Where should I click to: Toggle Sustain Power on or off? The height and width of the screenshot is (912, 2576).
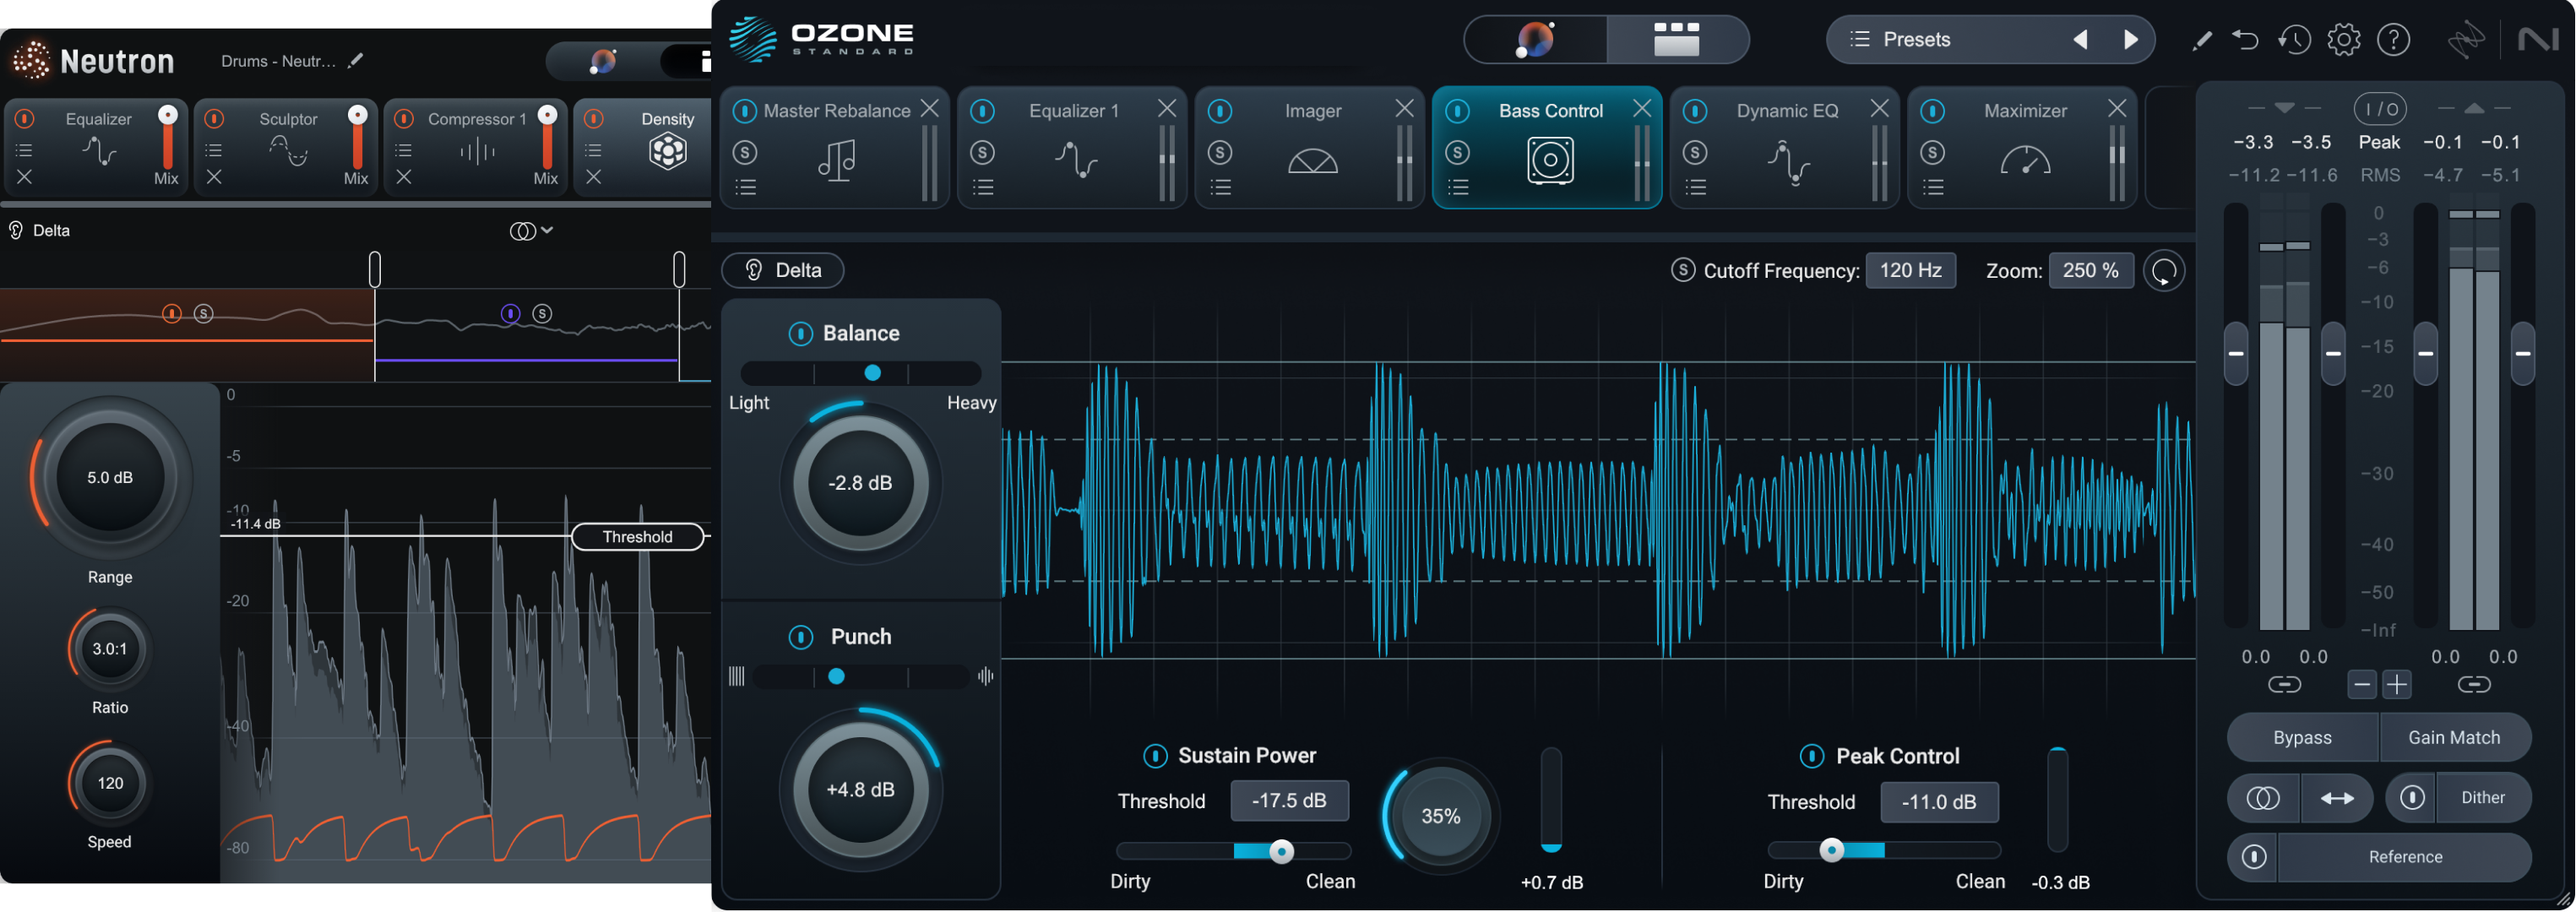[1154, 756]
